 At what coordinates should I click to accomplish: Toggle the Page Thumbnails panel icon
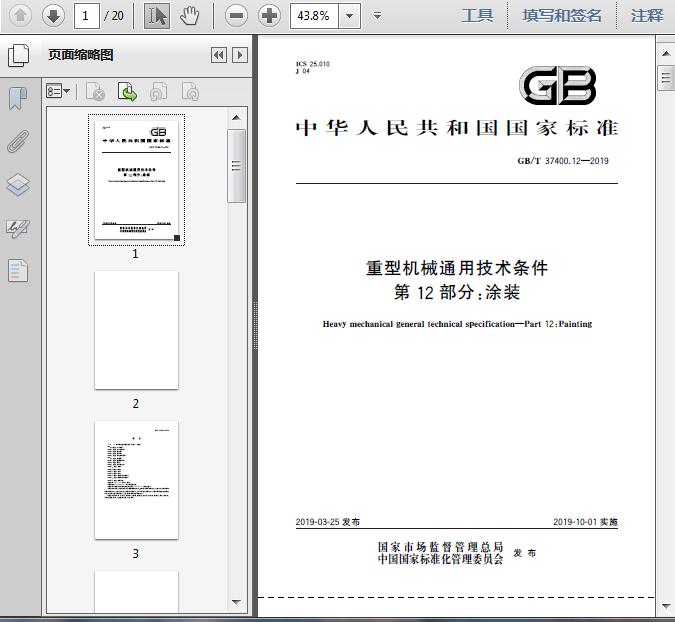click(18, 55)
